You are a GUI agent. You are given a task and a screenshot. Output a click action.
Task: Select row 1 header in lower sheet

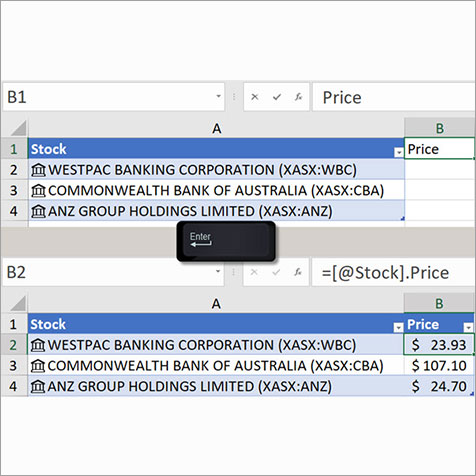[x=13, y=324]
